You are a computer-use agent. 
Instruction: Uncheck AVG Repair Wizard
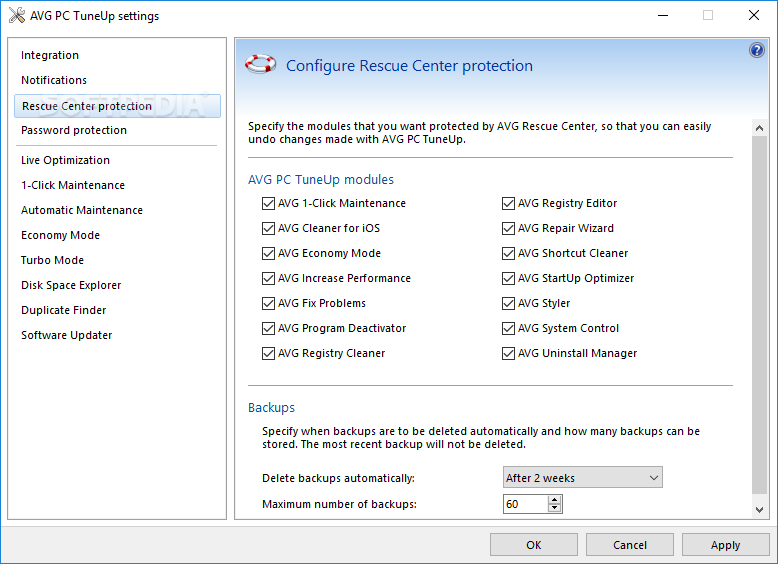509,228
